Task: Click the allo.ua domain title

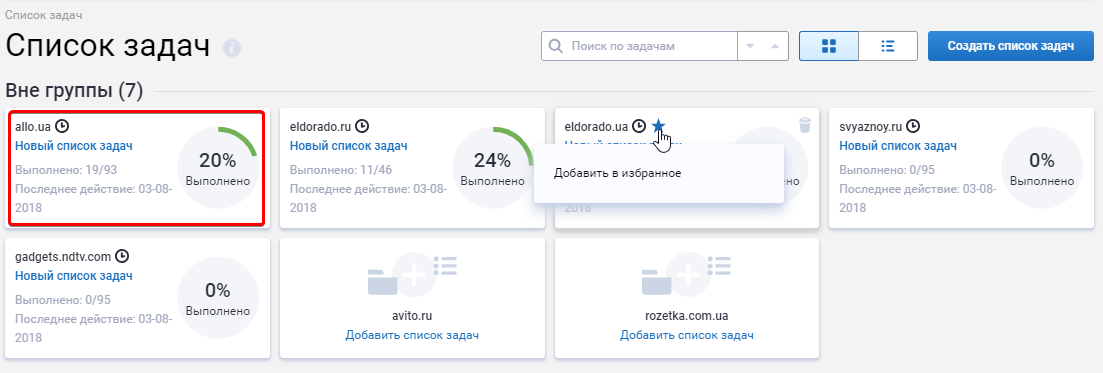Action: pos(32,127)
